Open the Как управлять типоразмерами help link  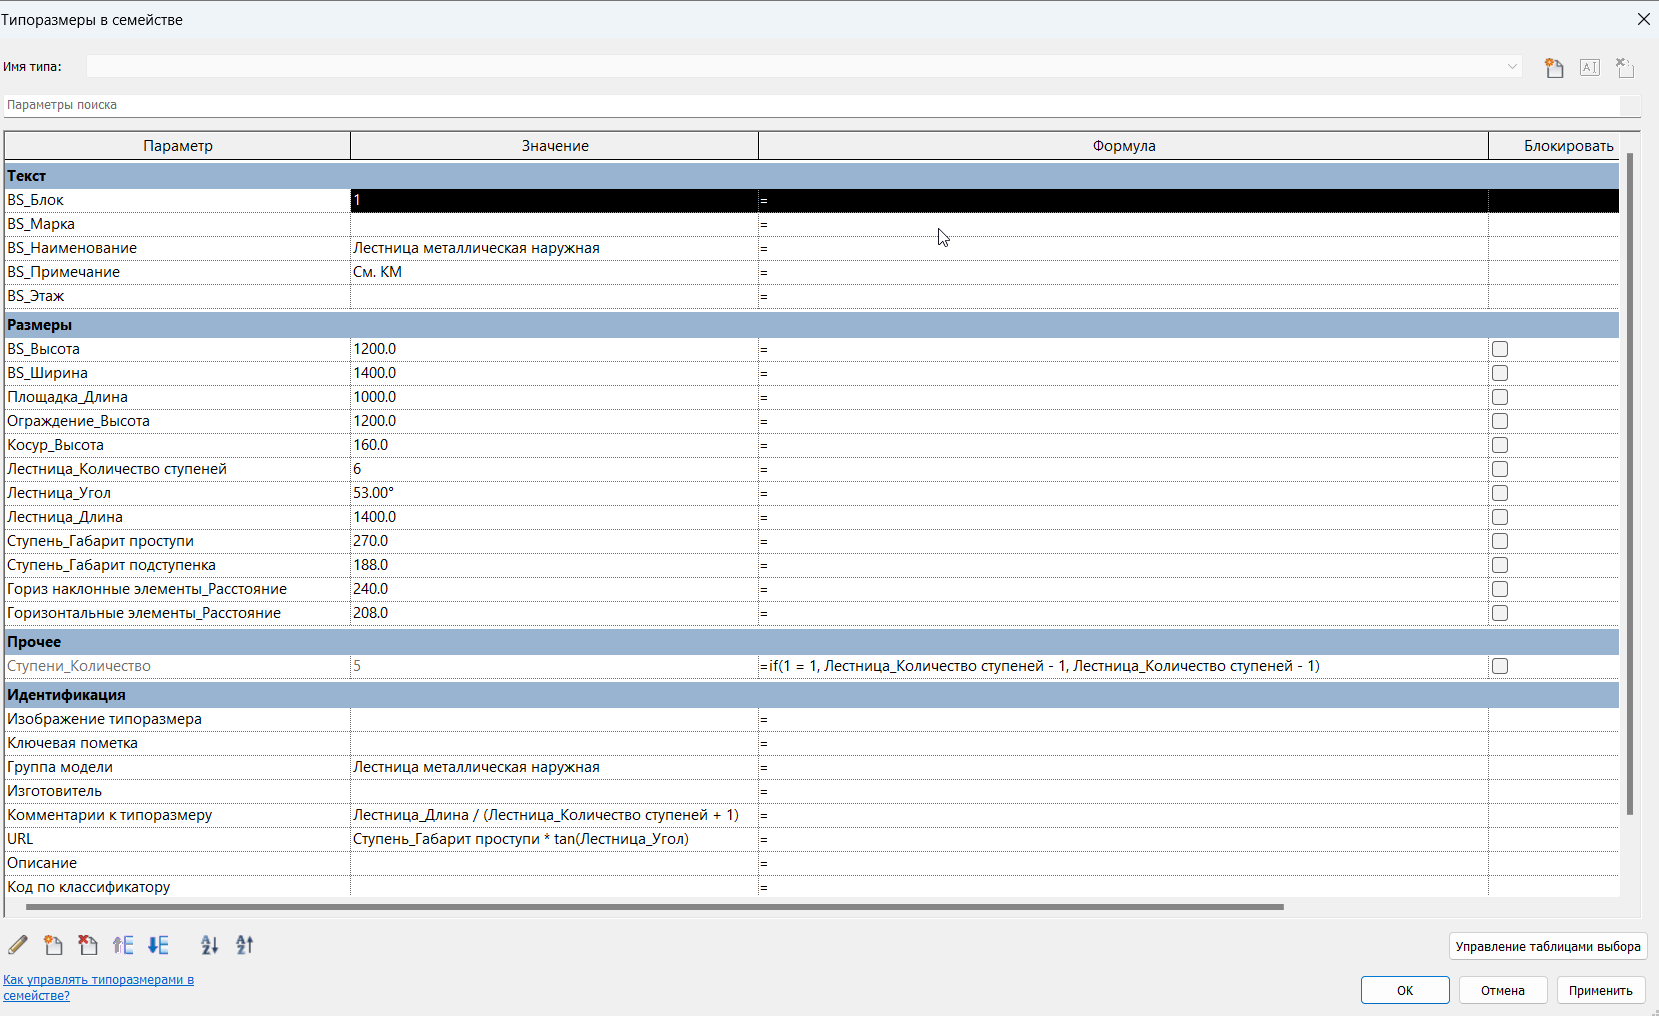click(x=98, y=987)
